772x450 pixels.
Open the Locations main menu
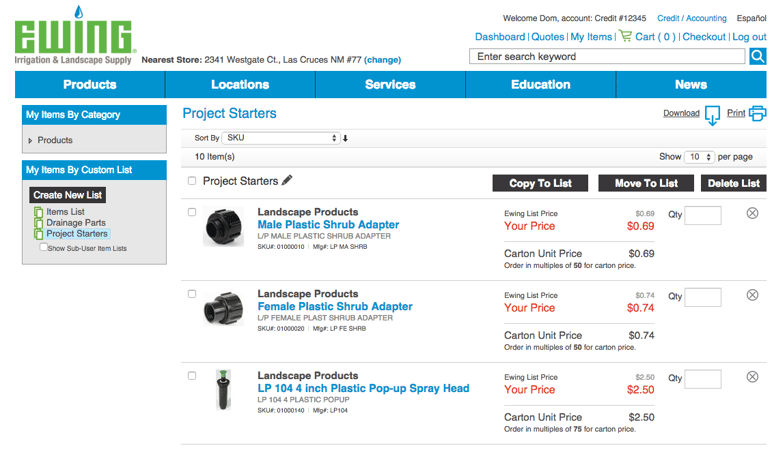coord(240,84)
